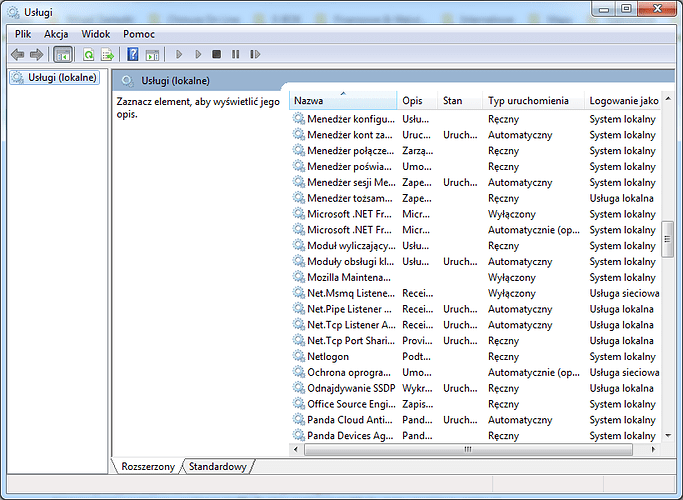Viewport: 683px width, 500px height.
Task: Sort by the Opis column header
Action: pyautogui.click(x=417, y=101)
